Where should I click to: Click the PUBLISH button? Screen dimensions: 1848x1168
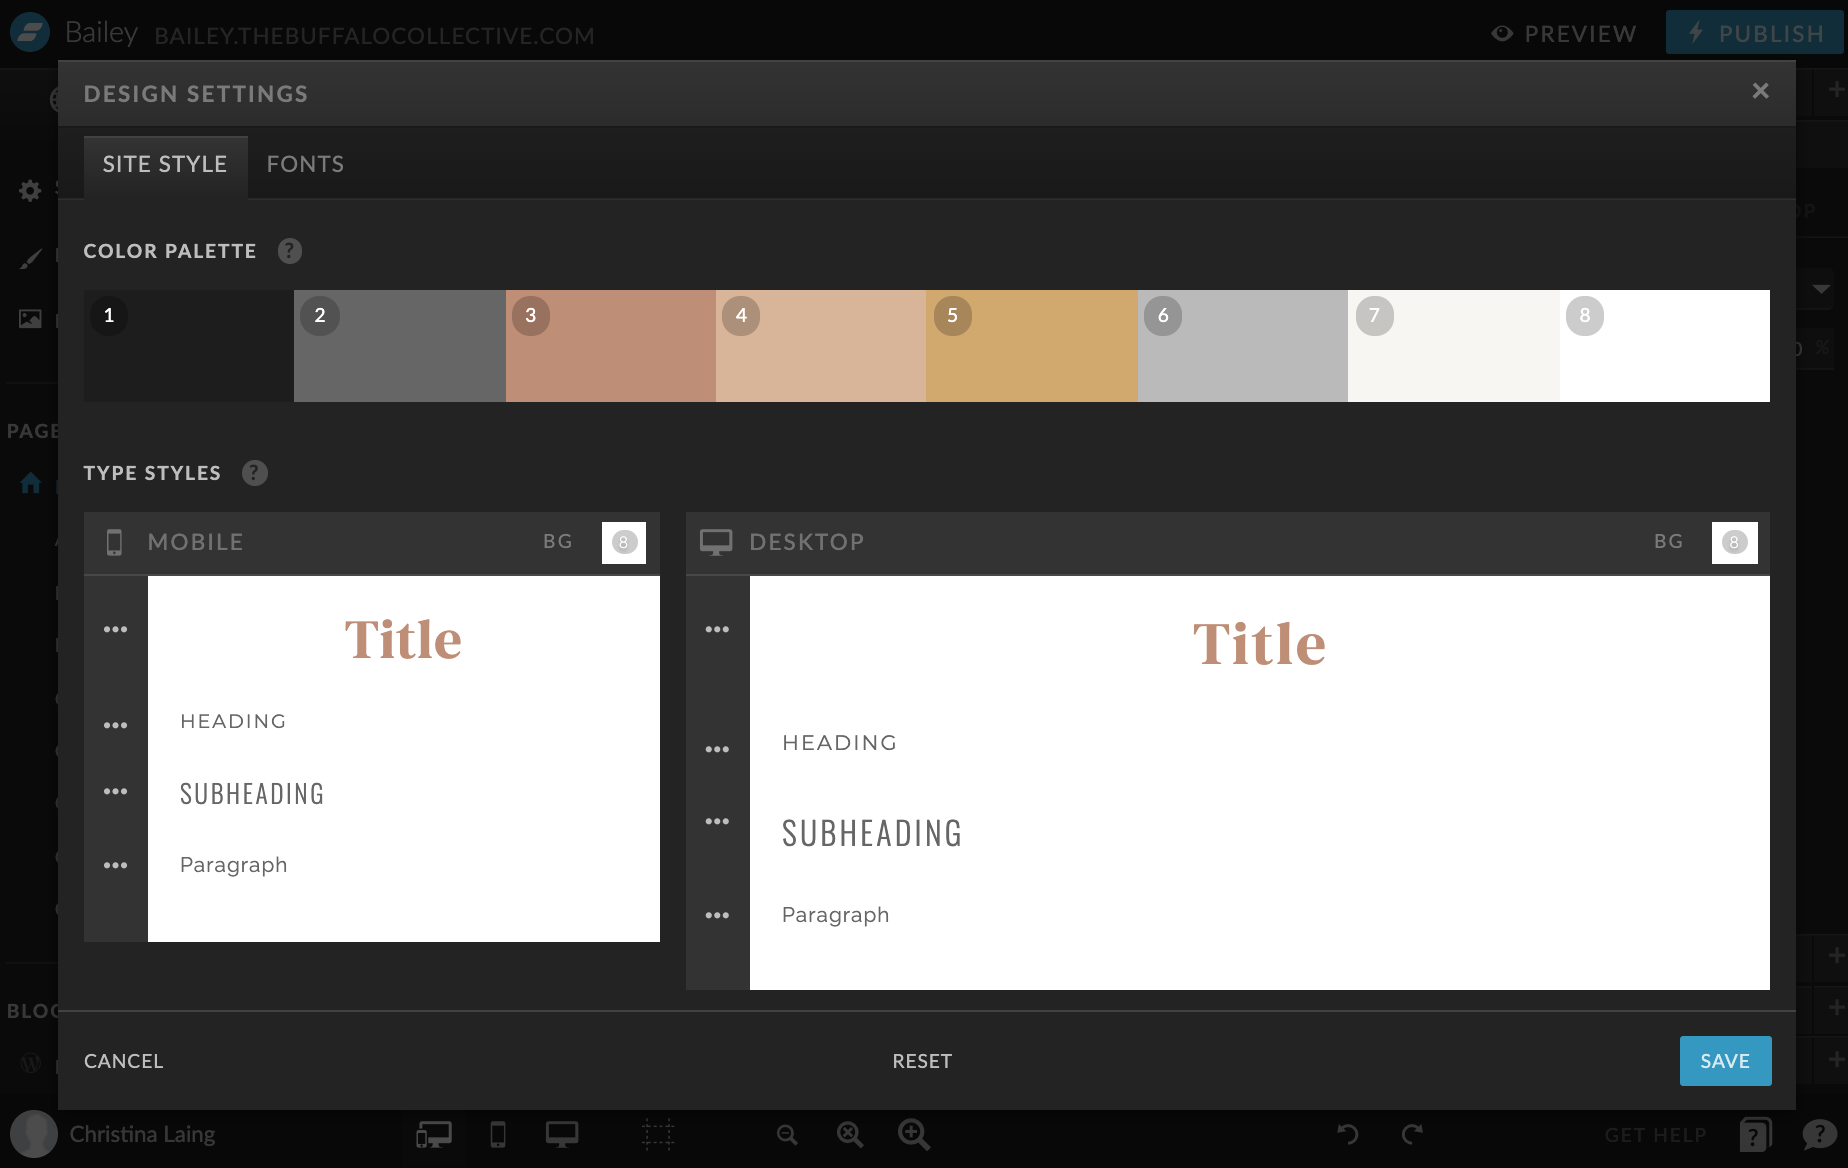pos(1755,32)
